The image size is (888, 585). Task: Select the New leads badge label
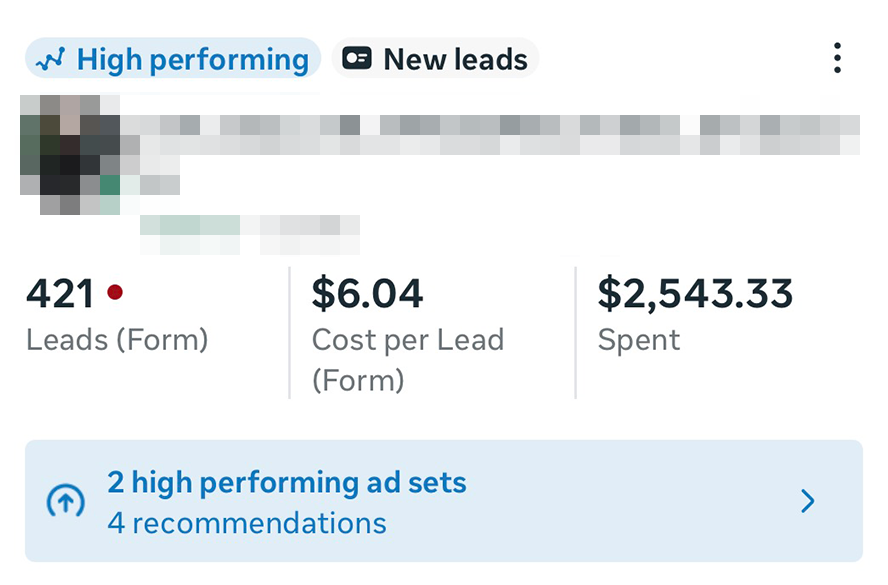[455, 59]
